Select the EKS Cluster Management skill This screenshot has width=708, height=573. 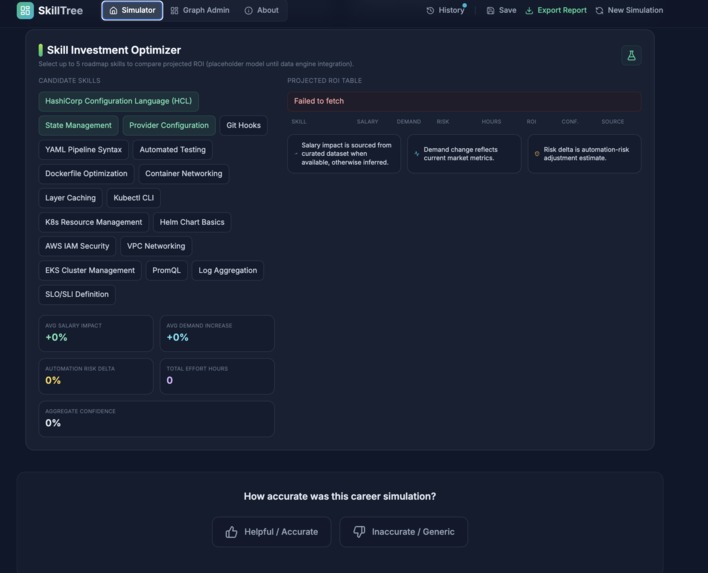(x=90, y=270)
